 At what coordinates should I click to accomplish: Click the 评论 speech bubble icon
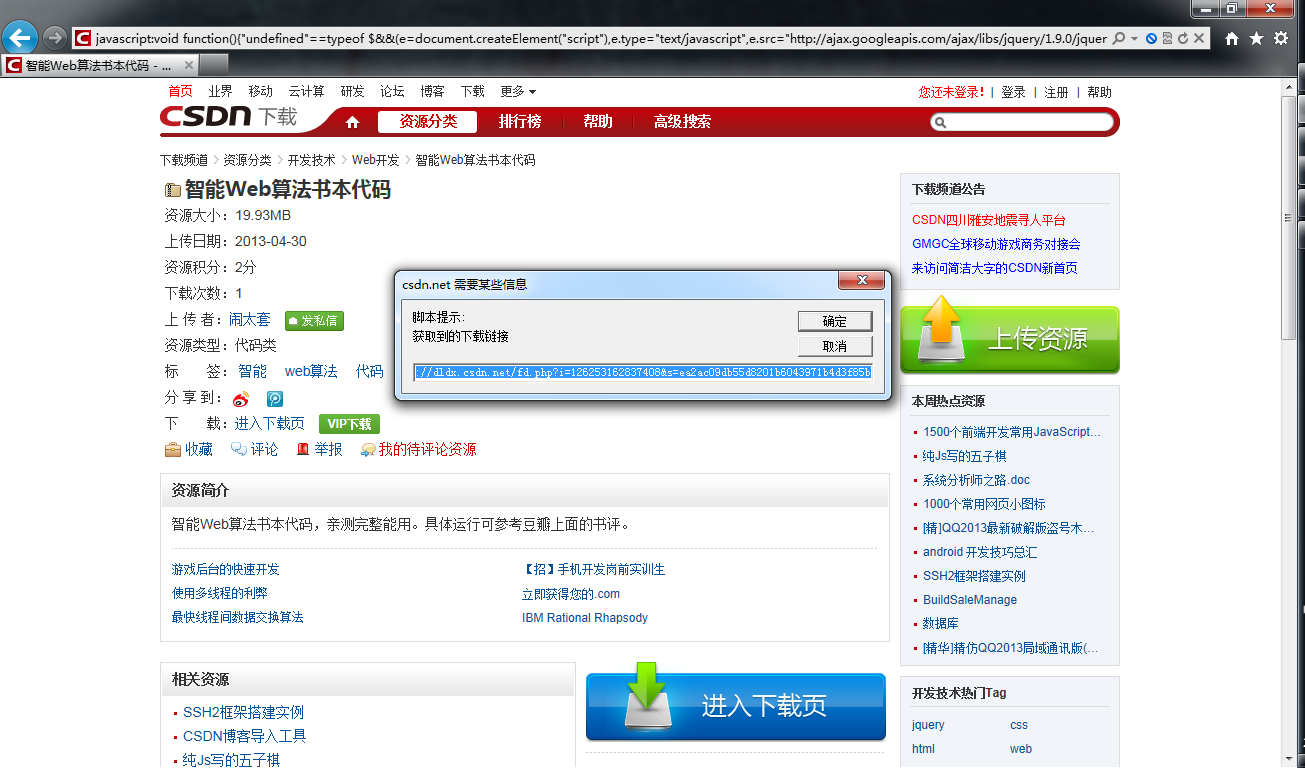tap(239, 450)
